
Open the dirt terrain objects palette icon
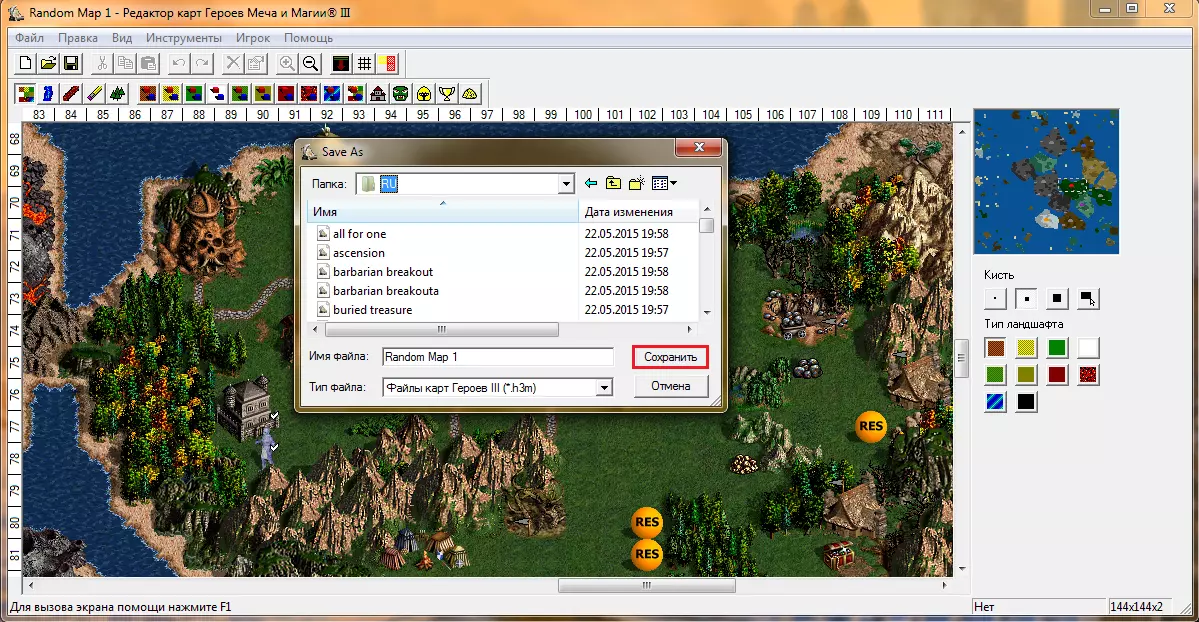148,94
